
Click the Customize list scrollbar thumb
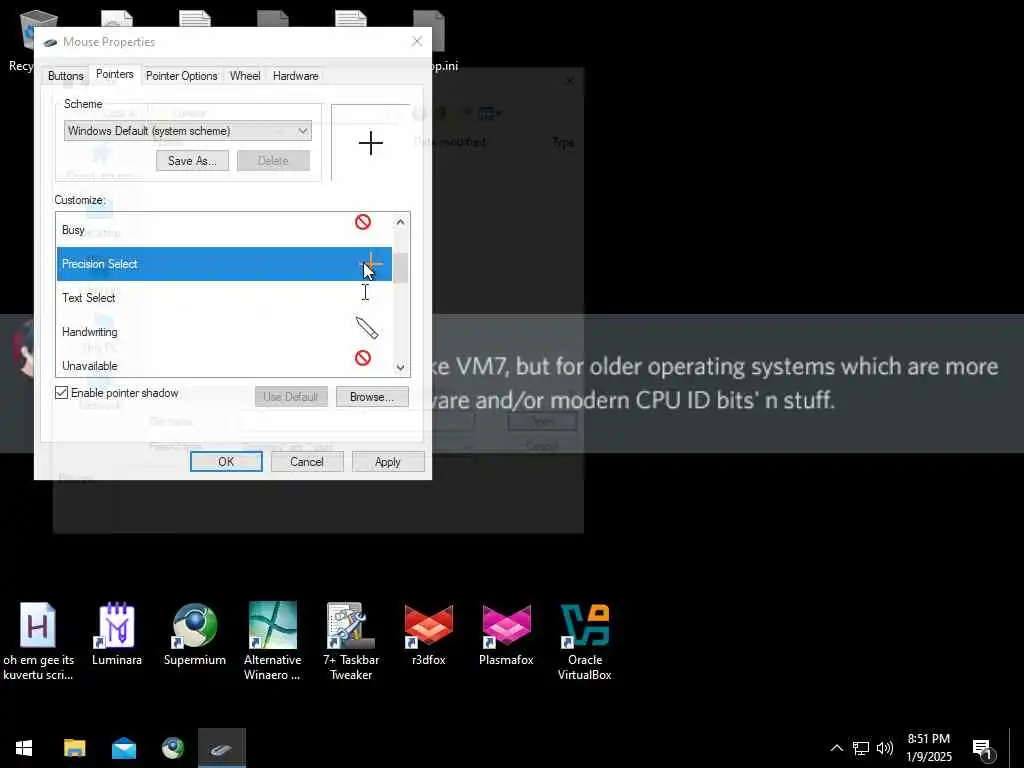[x=400, y=268]
